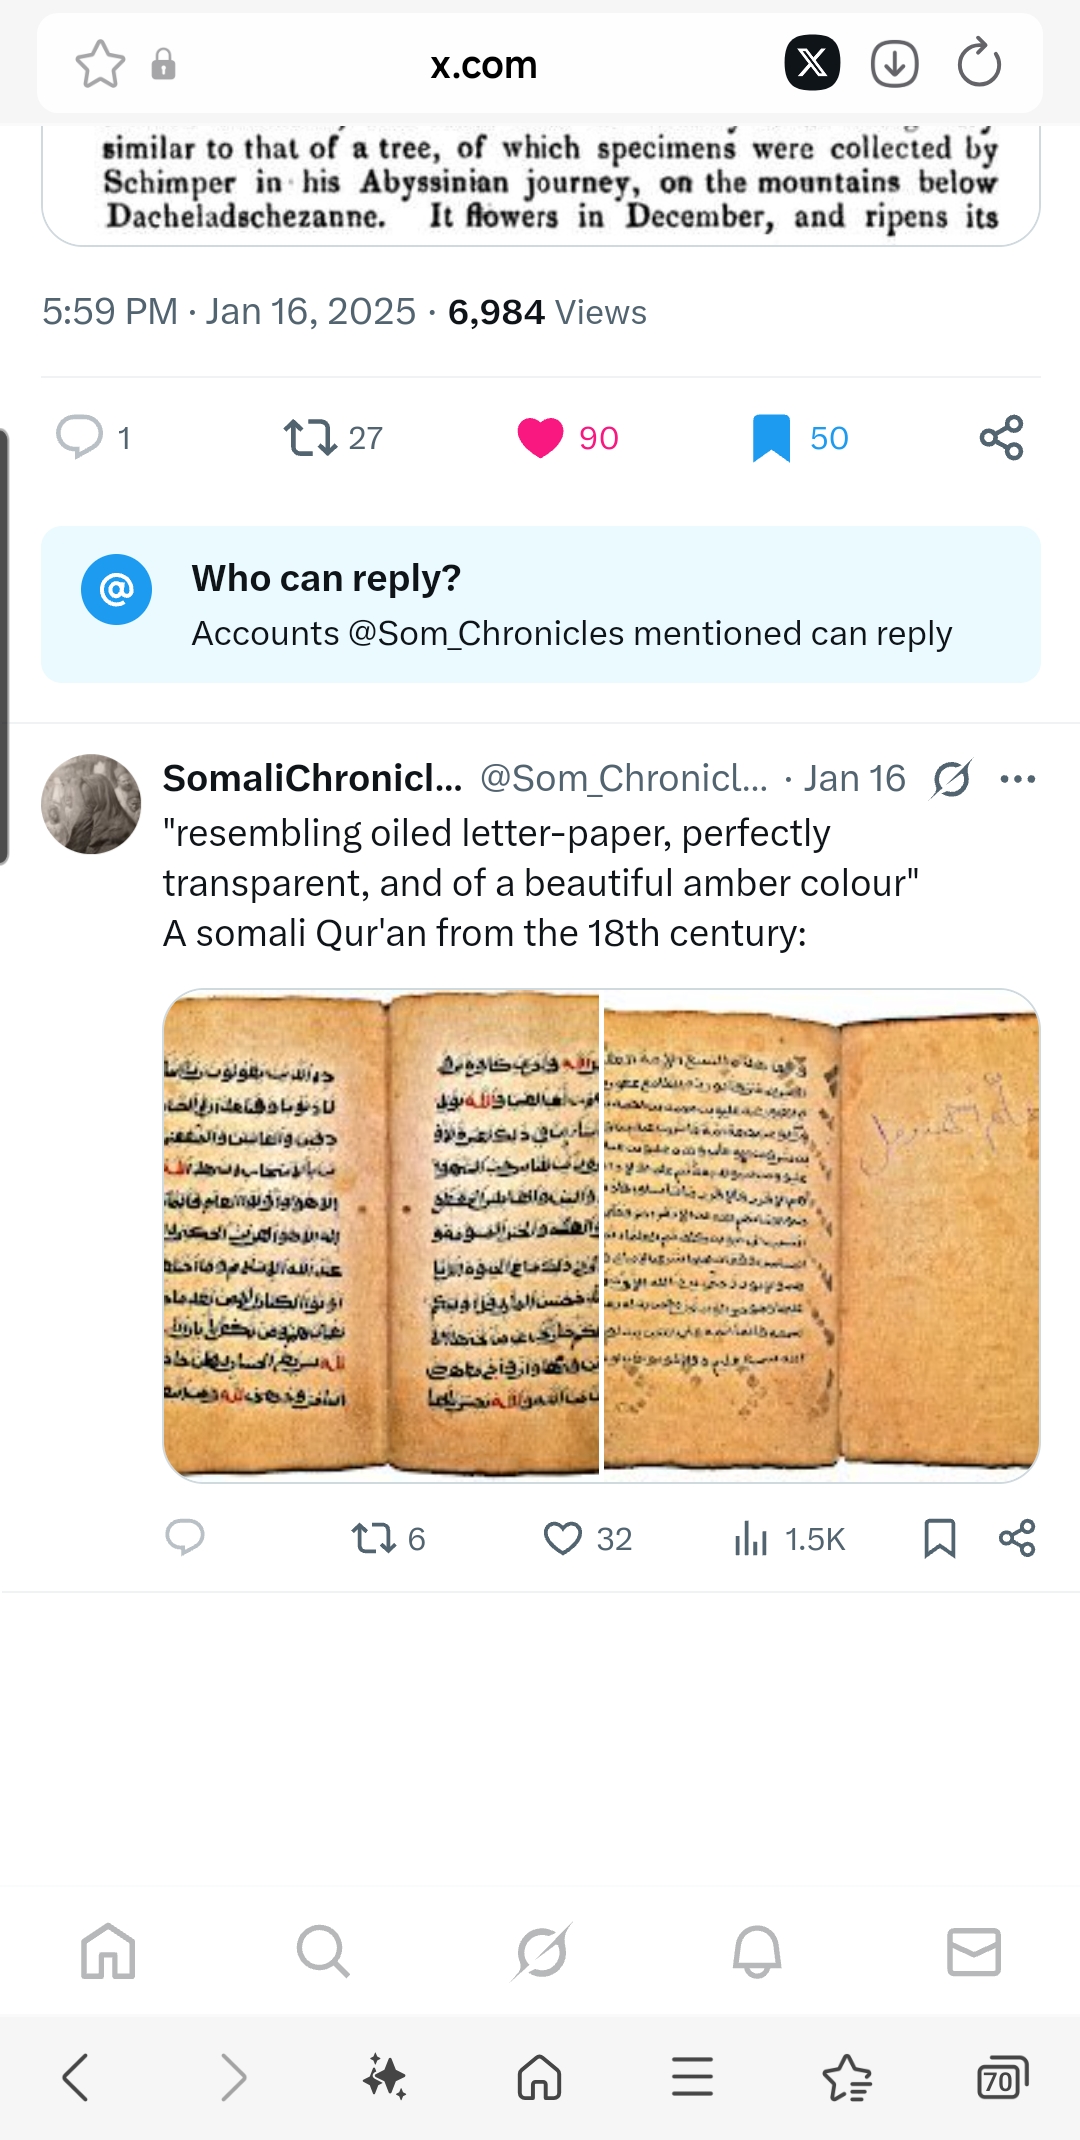Share the main post
Image resolution: width=1080 pixels, height=2140 pixels.
pyautogui.click(x=1001, y=438)
